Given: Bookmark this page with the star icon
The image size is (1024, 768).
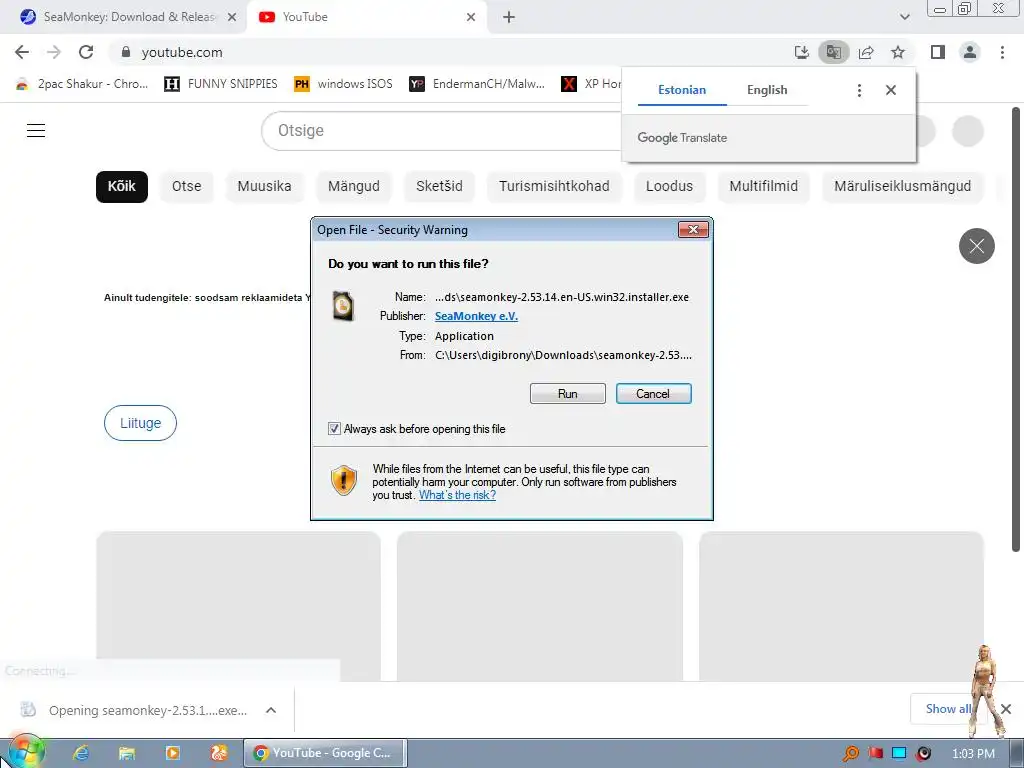Looking at the screenshot, I should point(898,52).
